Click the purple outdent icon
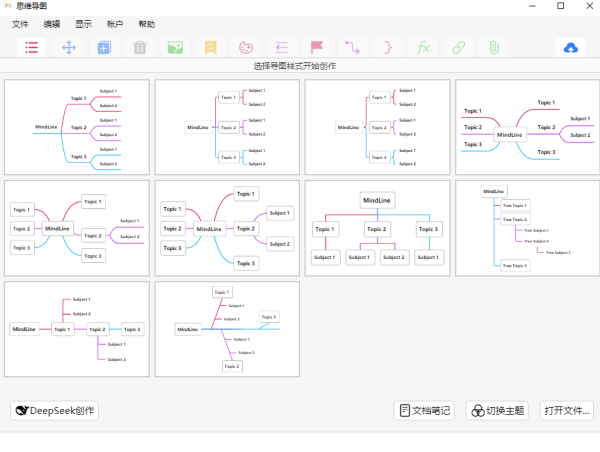The image size is (600, 452). (x=282, y=47)
